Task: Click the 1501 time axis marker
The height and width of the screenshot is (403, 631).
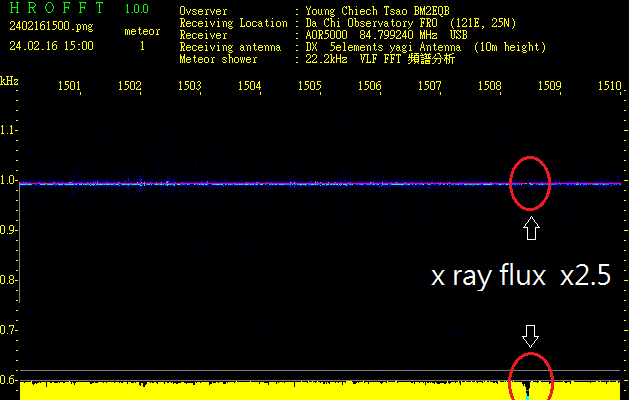Action: coord(69,87)
